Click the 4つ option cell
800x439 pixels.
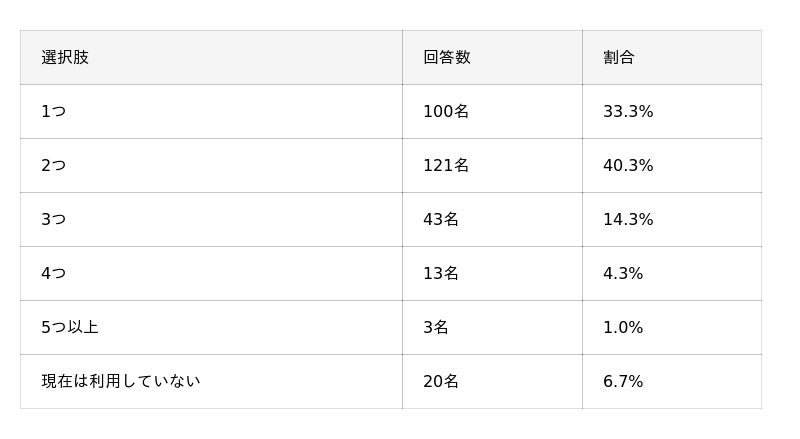(x=53, y=273)
